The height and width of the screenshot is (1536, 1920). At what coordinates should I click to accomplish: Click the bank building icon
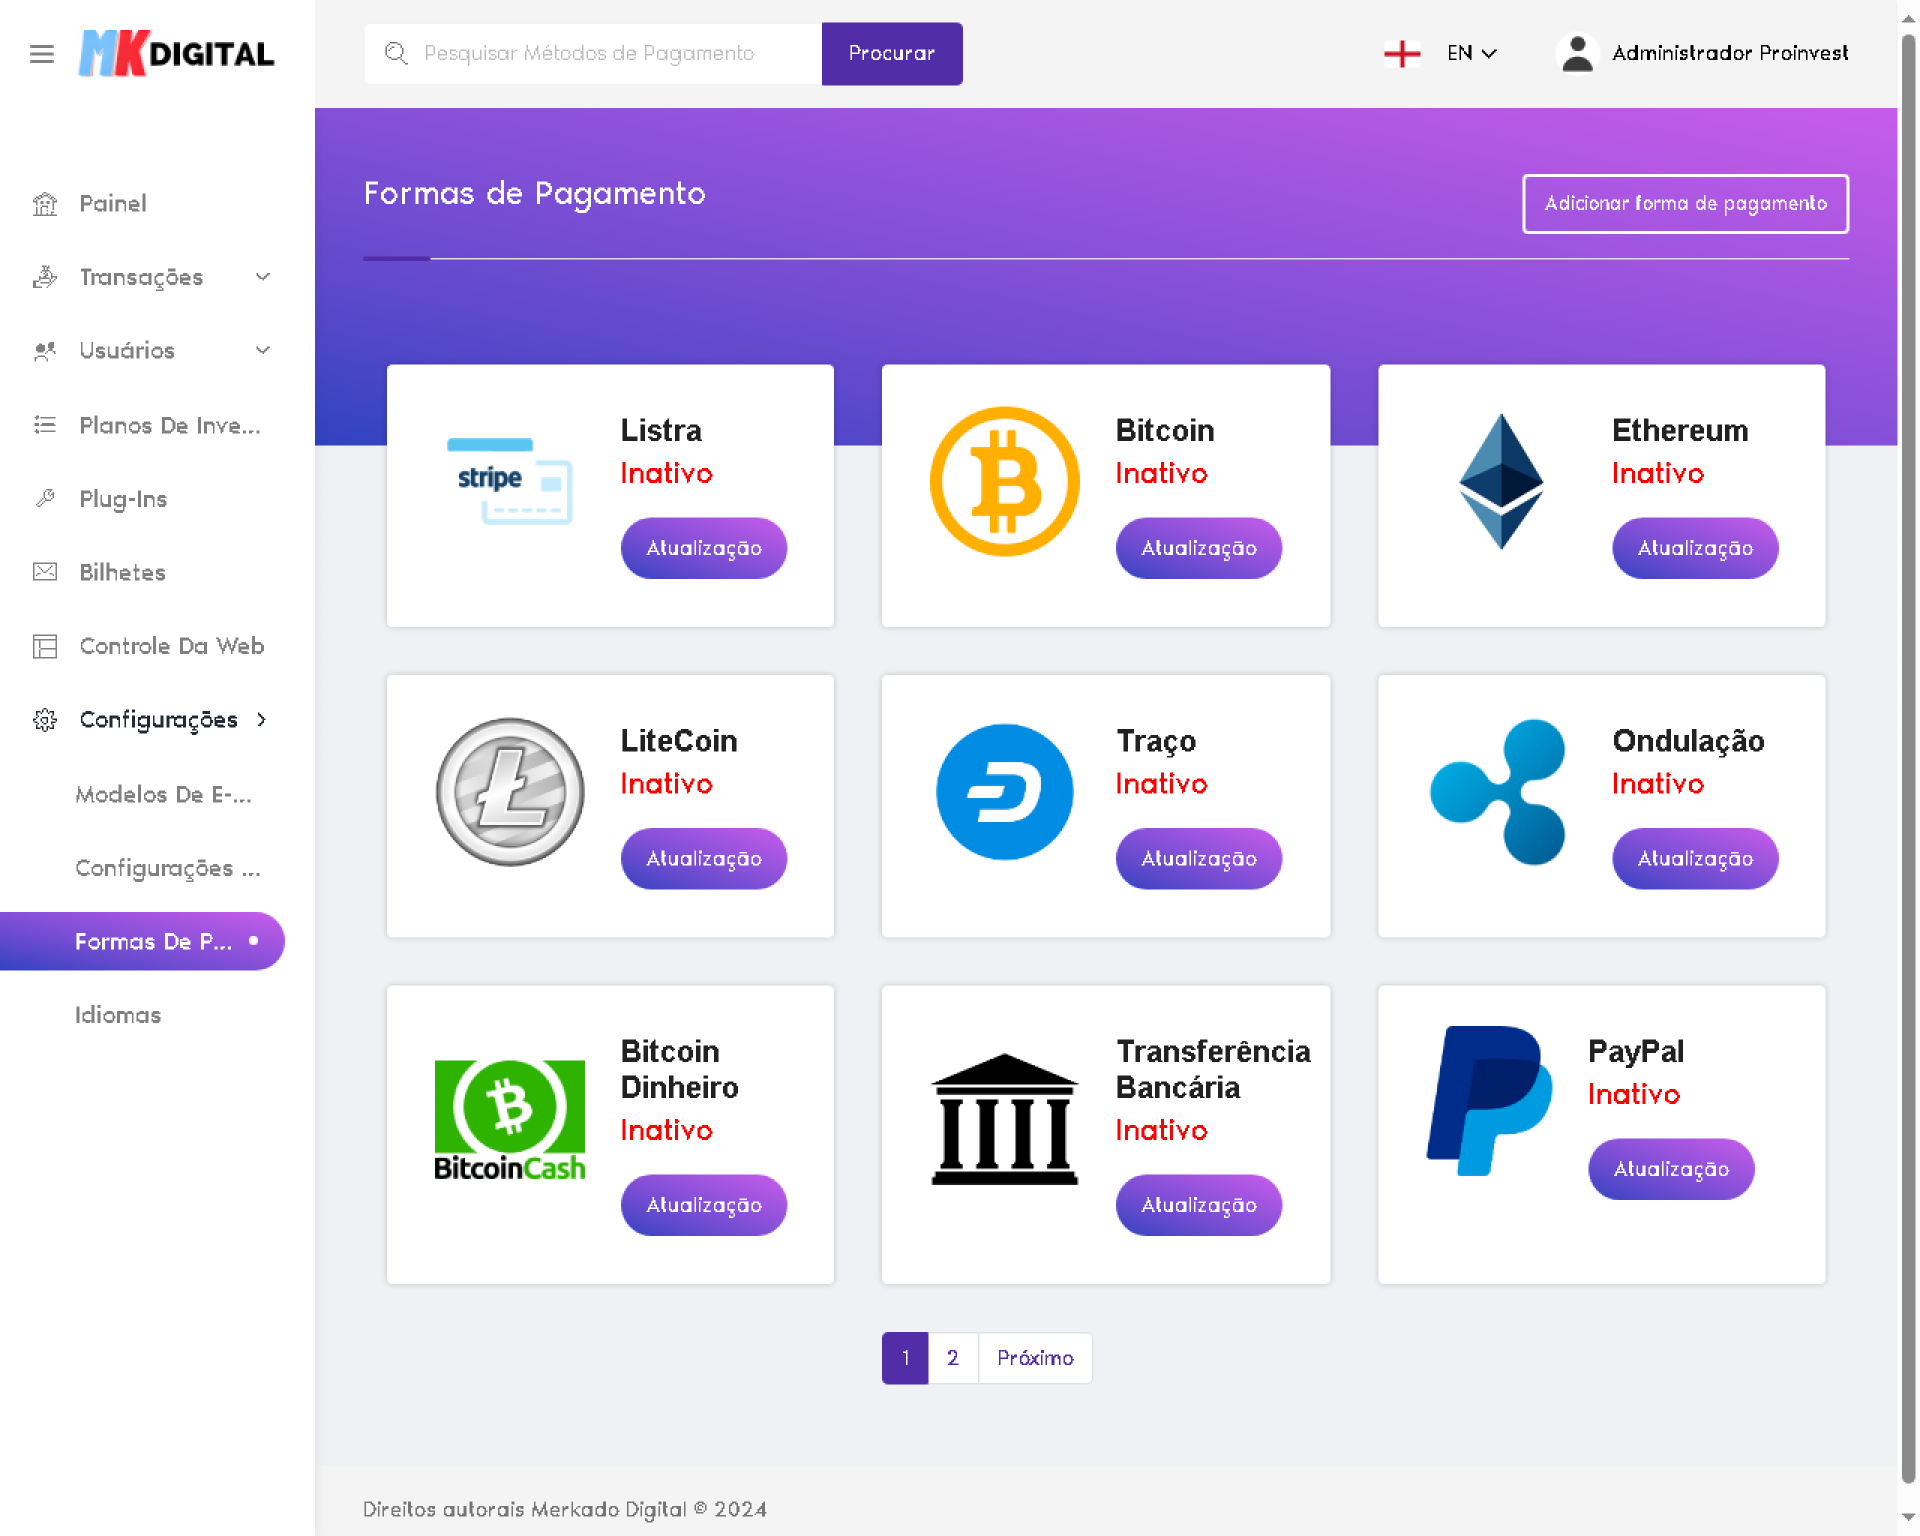pos(1004,1119)
